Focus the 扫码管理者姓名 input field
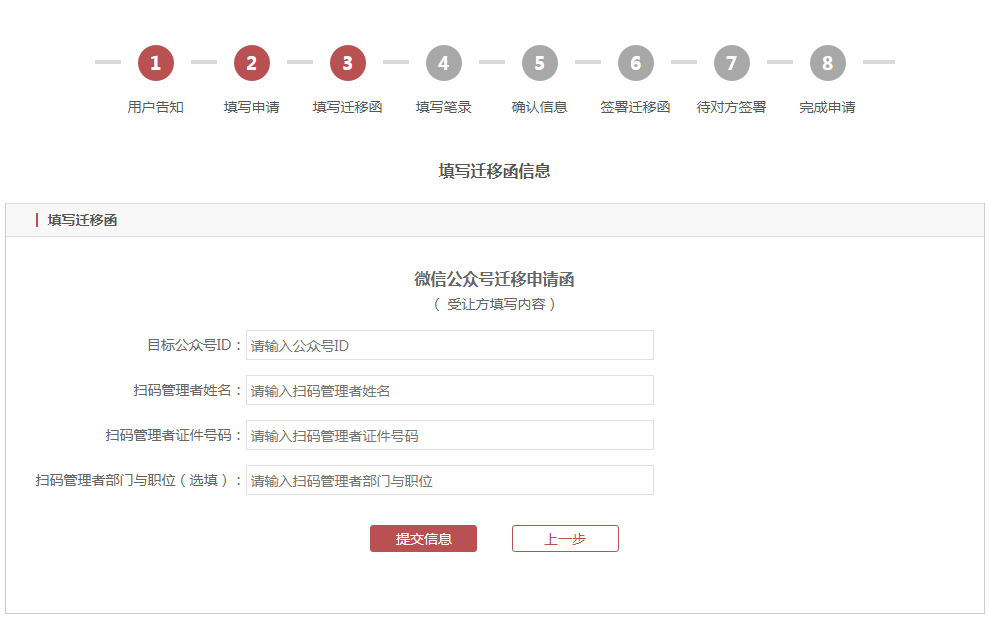Screen dimensions: 989x618 point(450,390)
